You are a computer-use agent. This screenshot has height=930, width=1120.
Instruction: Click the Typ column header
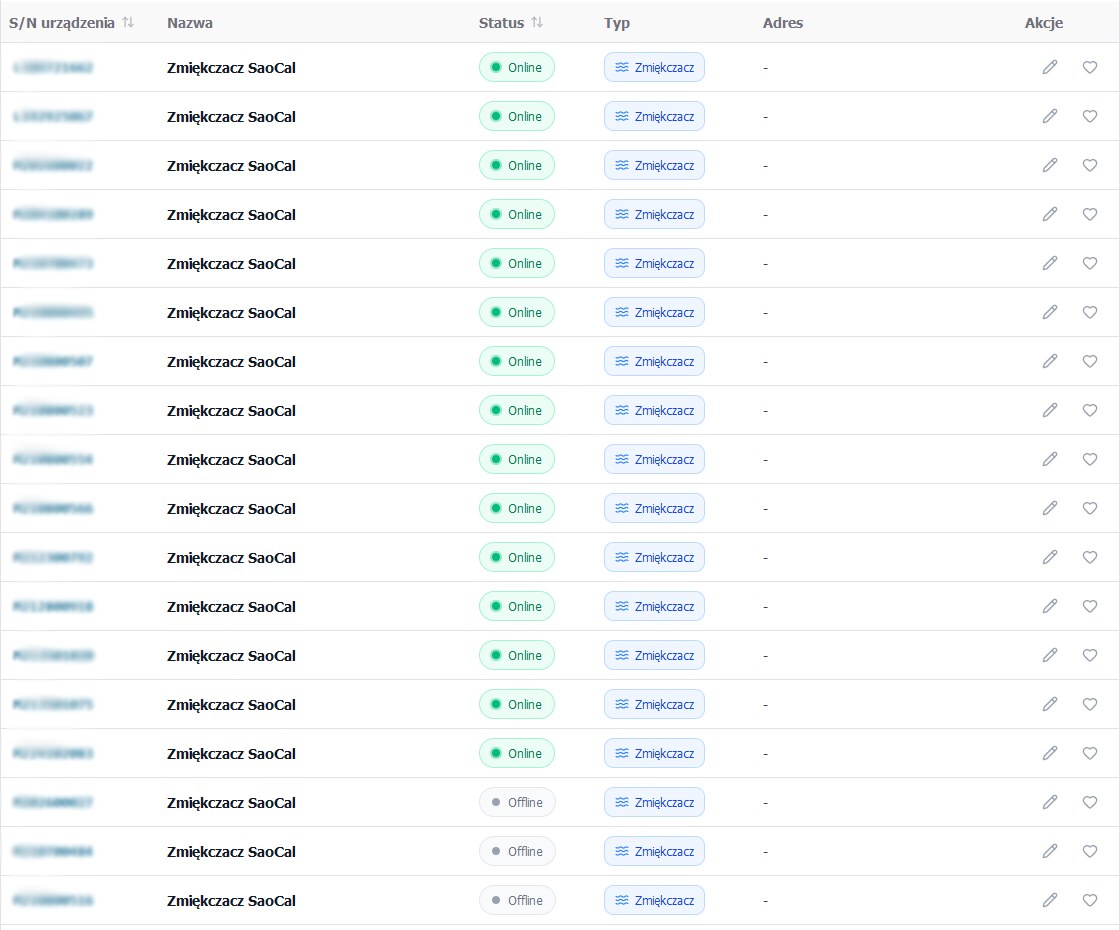coord(617,23)
